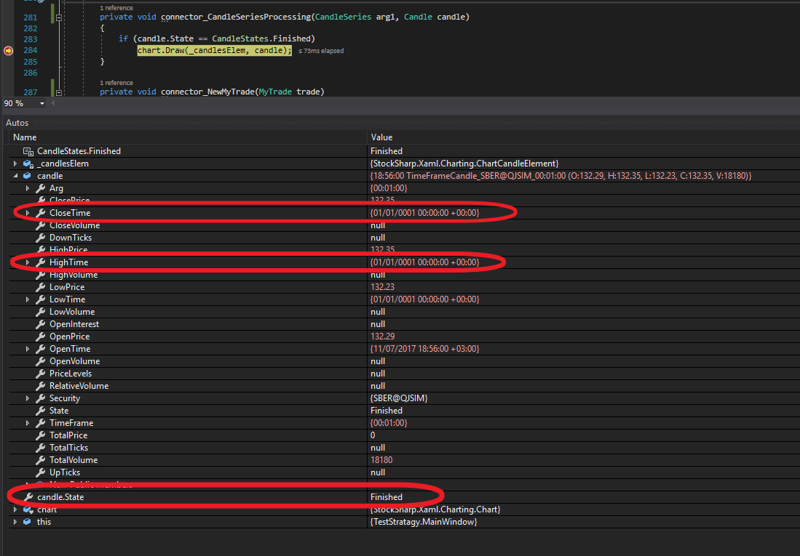The width and height of the screenshot is (800, 556).
Task: Select the OpenTime value 11/07/2017 18:56:00
Action: pos(425,349)
